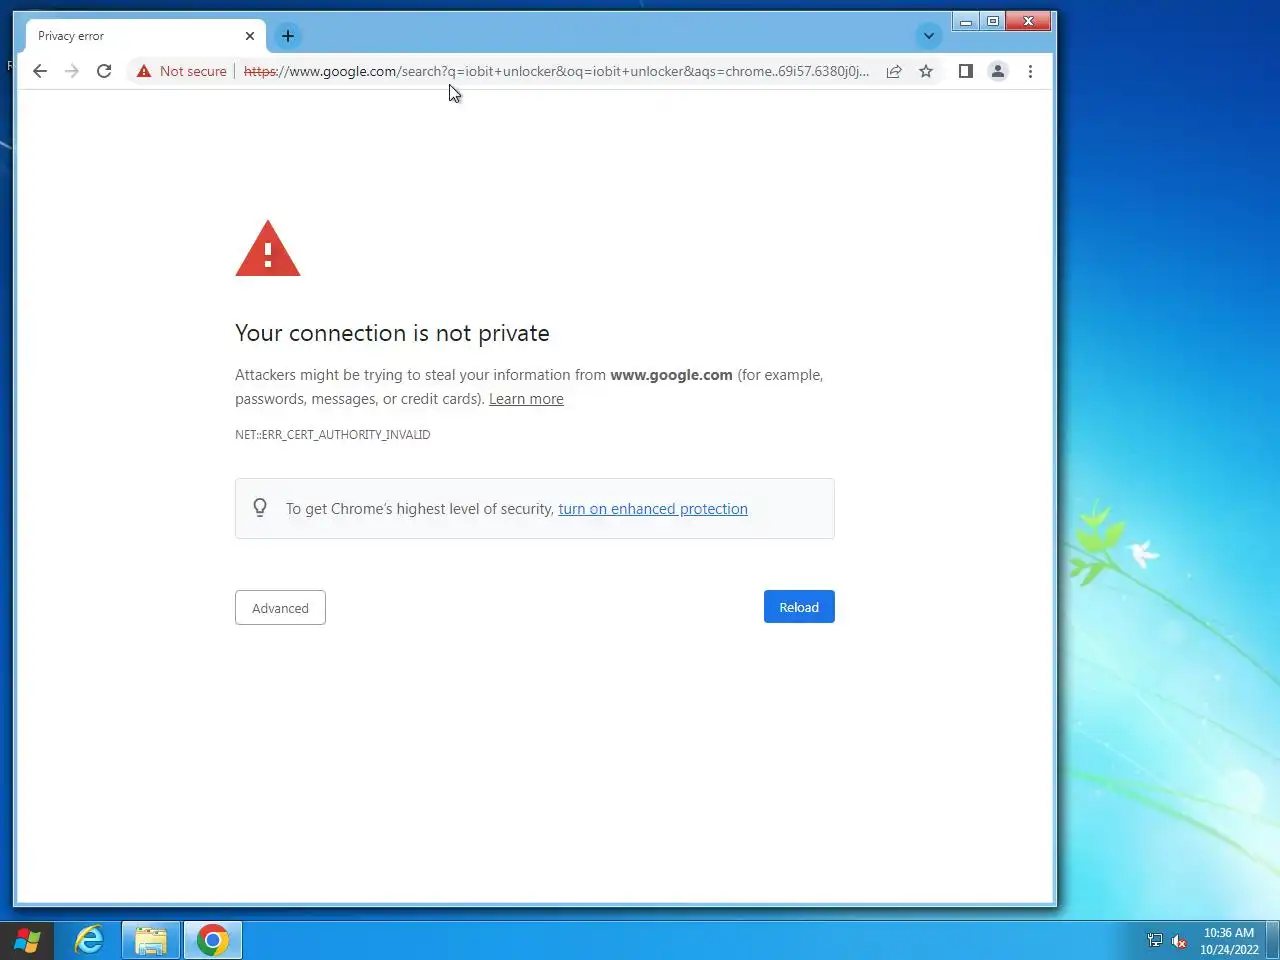Open the side panel icon

965,71
